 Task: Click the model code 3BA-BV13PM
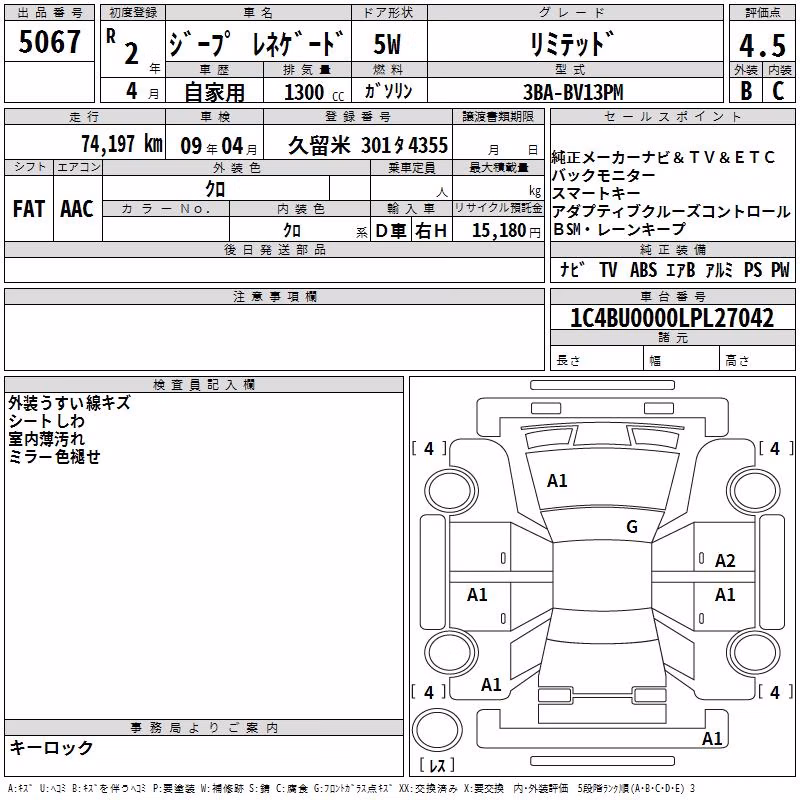[573, 92]
